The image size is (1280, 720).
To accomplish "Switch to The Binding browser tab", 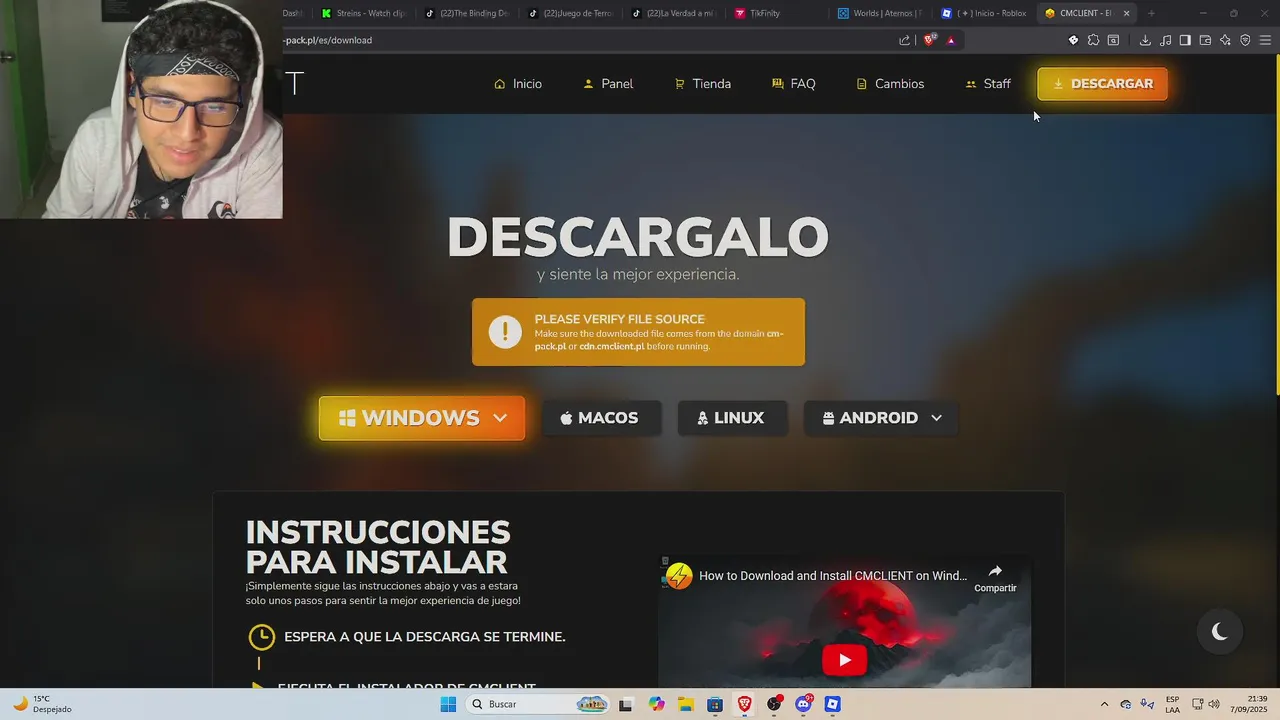I will click(x=468, y=13).
